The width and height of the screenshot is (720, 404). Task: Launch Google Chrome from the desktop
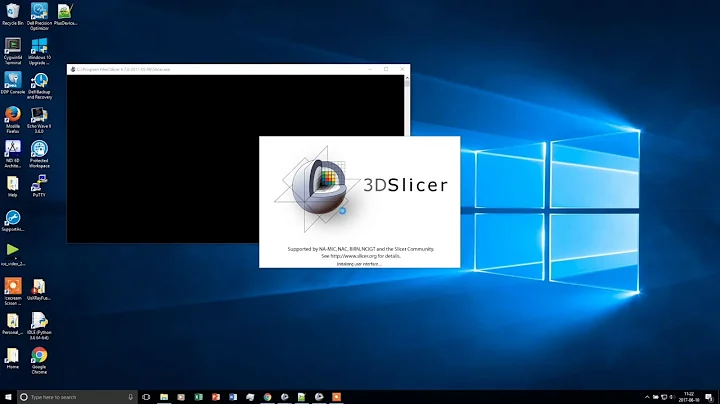(x=39, y=360)
